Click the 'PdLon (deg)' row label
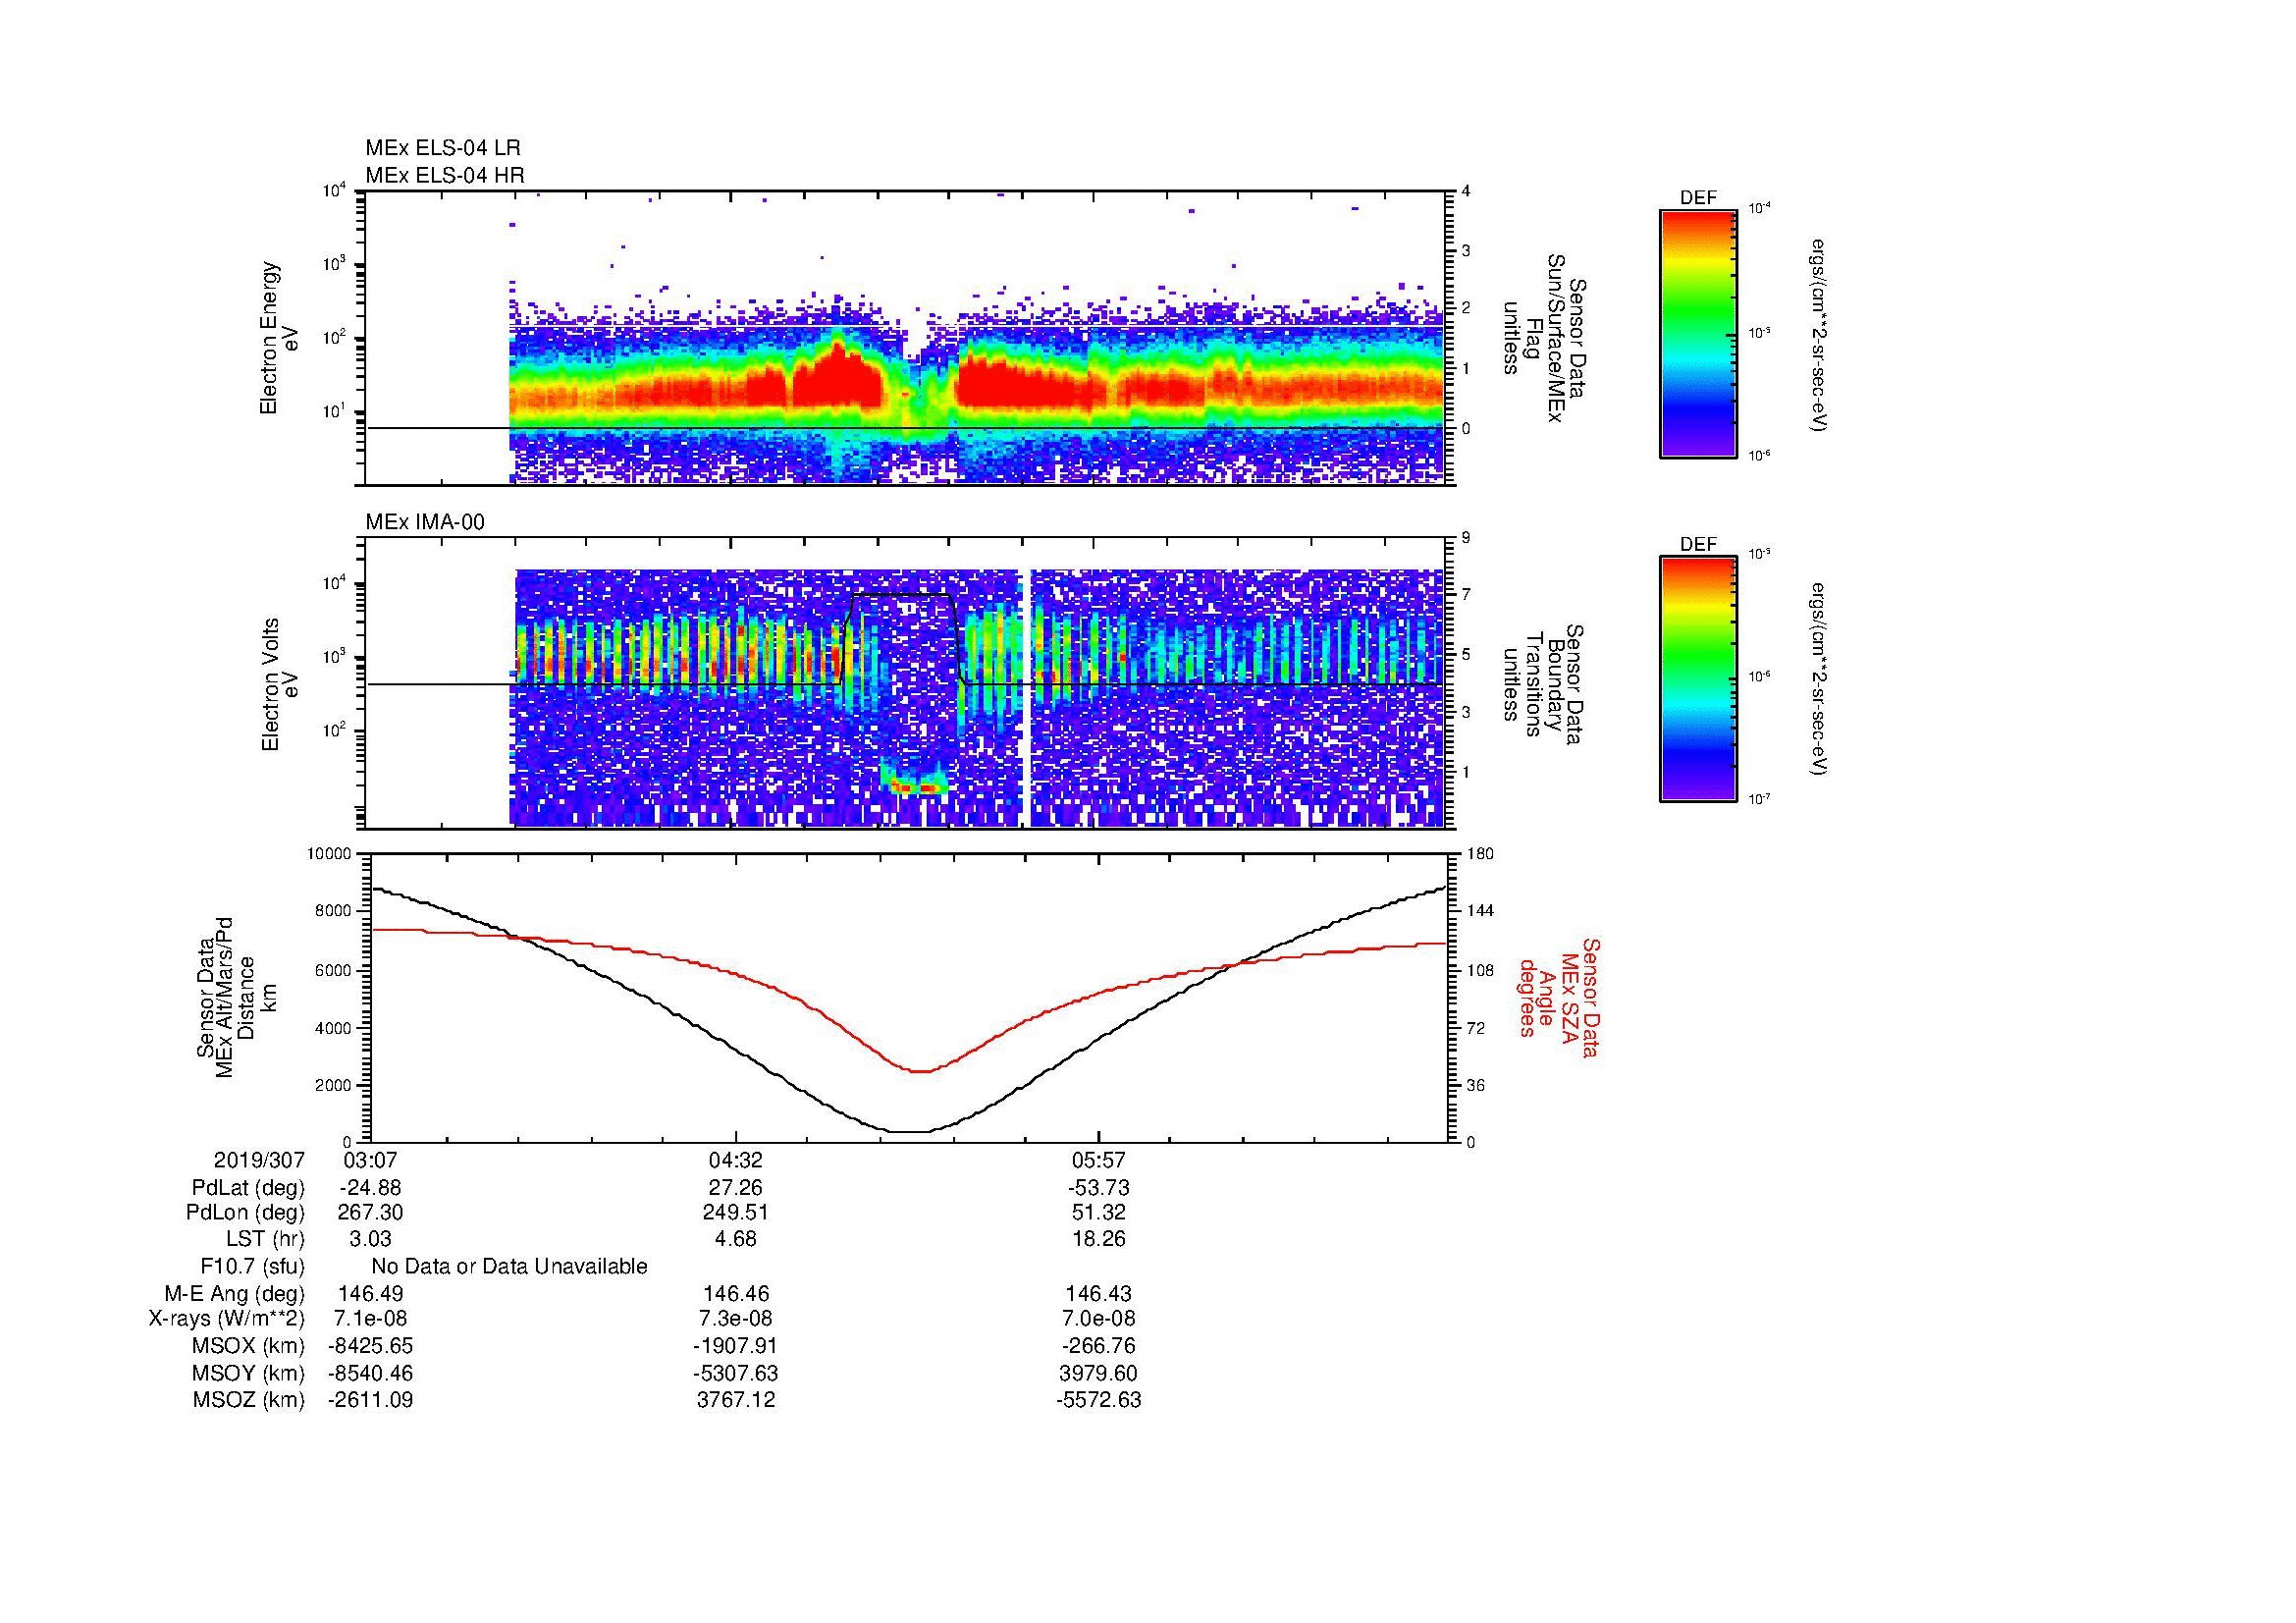This screenshot has height=1623, width=2296. tap(245, 1213)
